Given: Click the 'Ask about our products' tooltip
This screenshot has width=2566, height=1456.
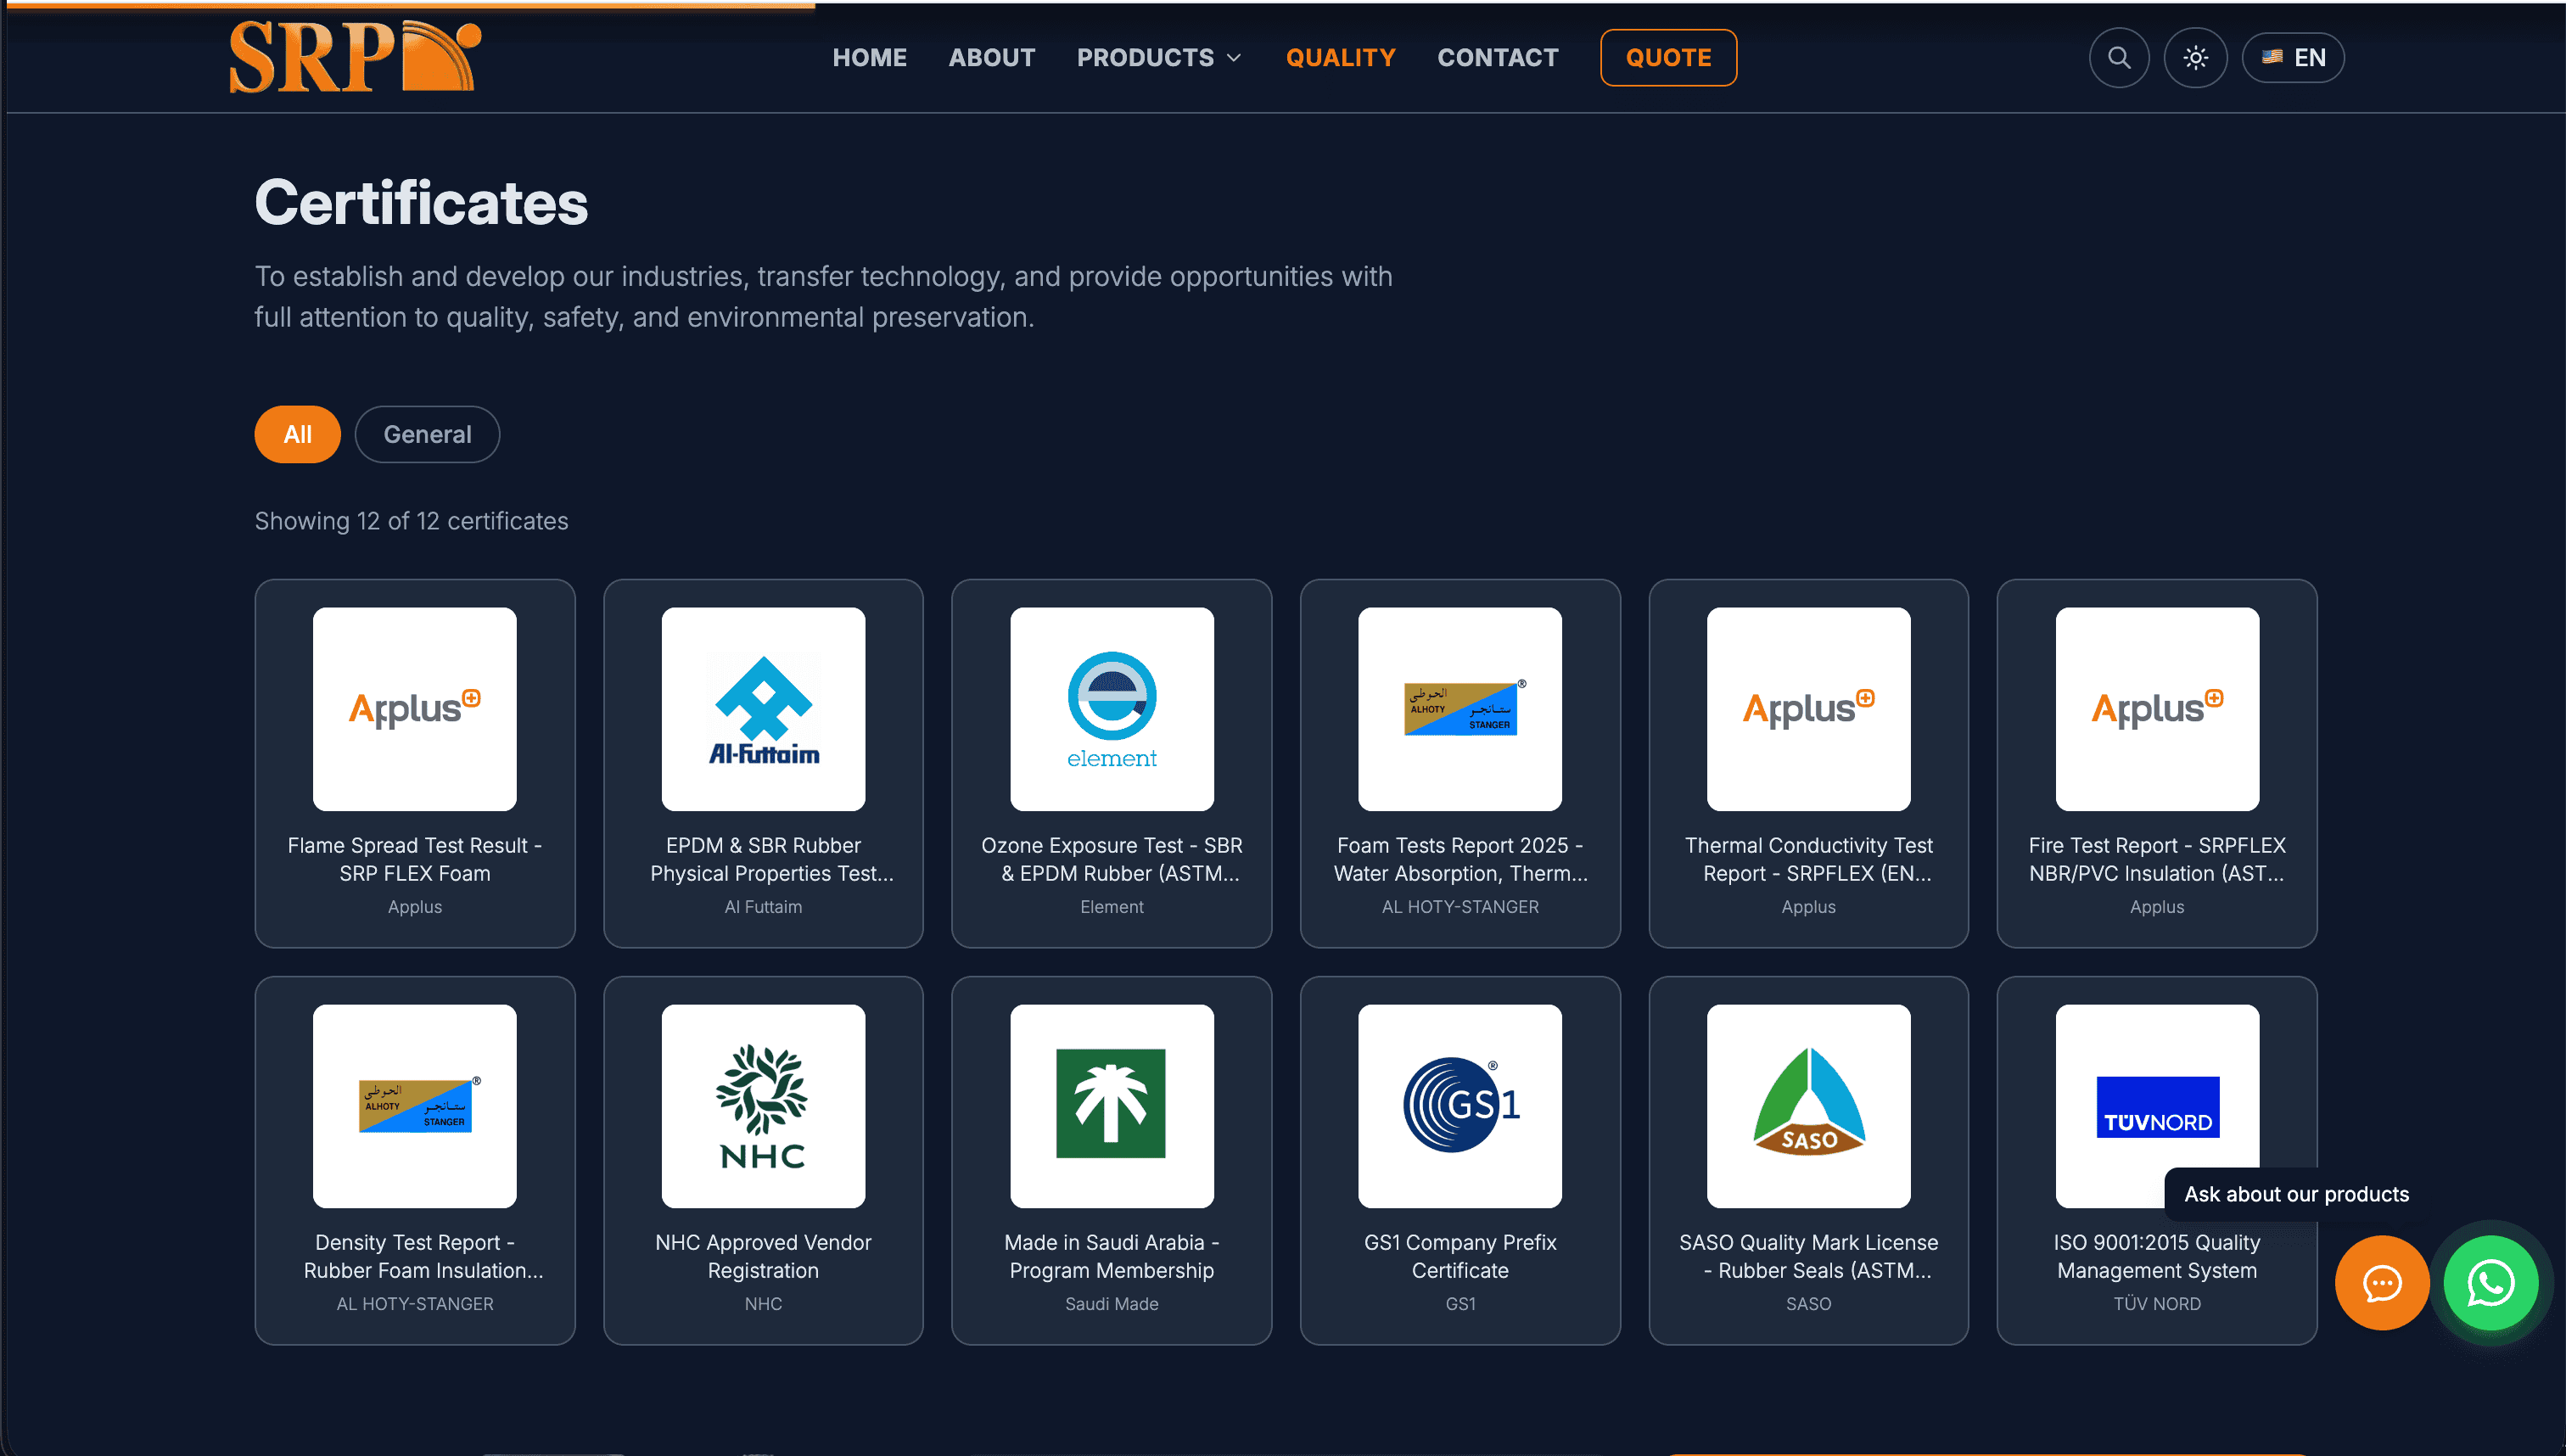Looking at the screenshot, I should point(2296,1194).
